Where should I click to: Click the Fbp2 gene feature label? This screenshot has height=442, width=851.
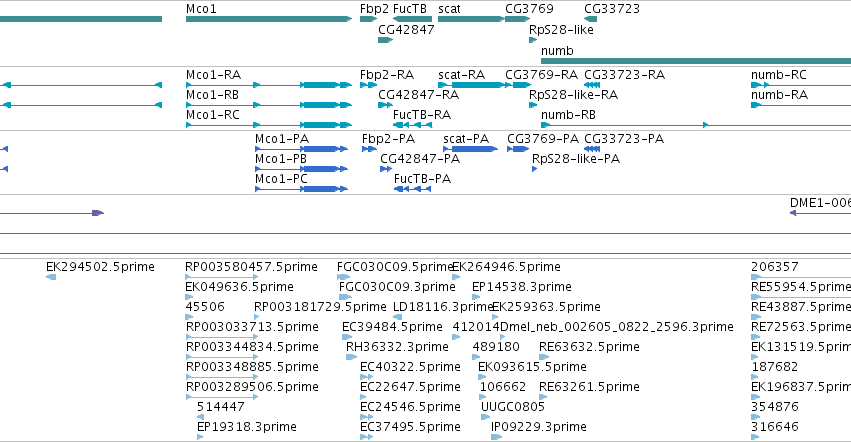point(374,9)
